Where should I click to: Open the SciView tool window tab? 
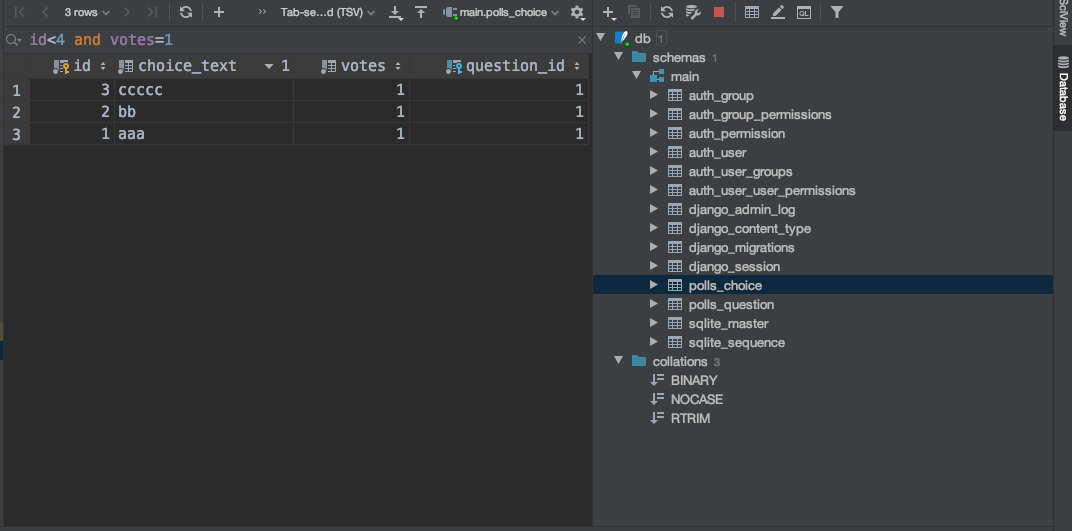tap(1062, 19)
